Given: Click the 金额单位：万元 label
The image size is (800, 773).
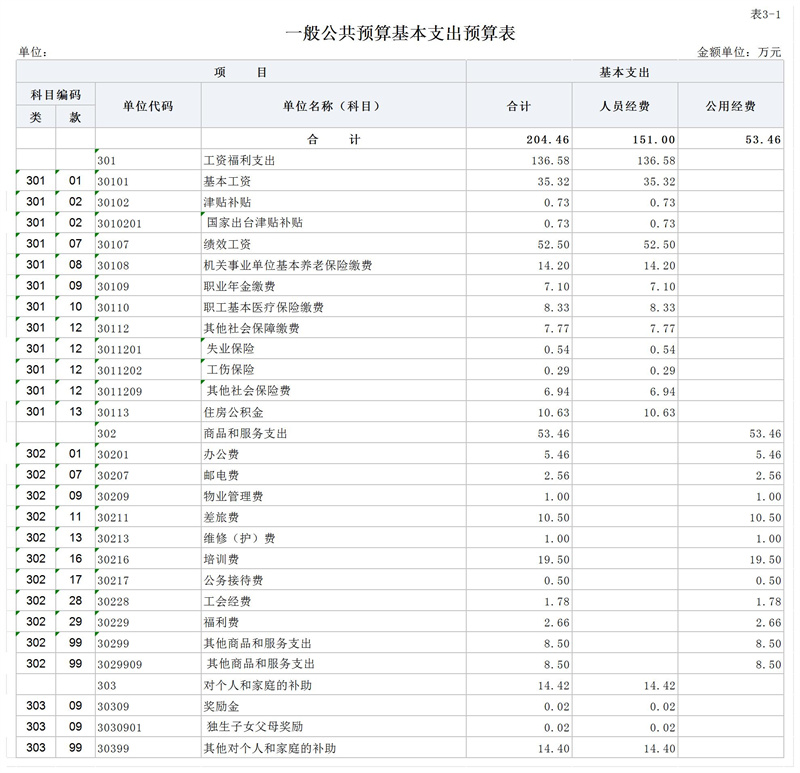Looking at the screenshot, I should [x=738, y=48].
